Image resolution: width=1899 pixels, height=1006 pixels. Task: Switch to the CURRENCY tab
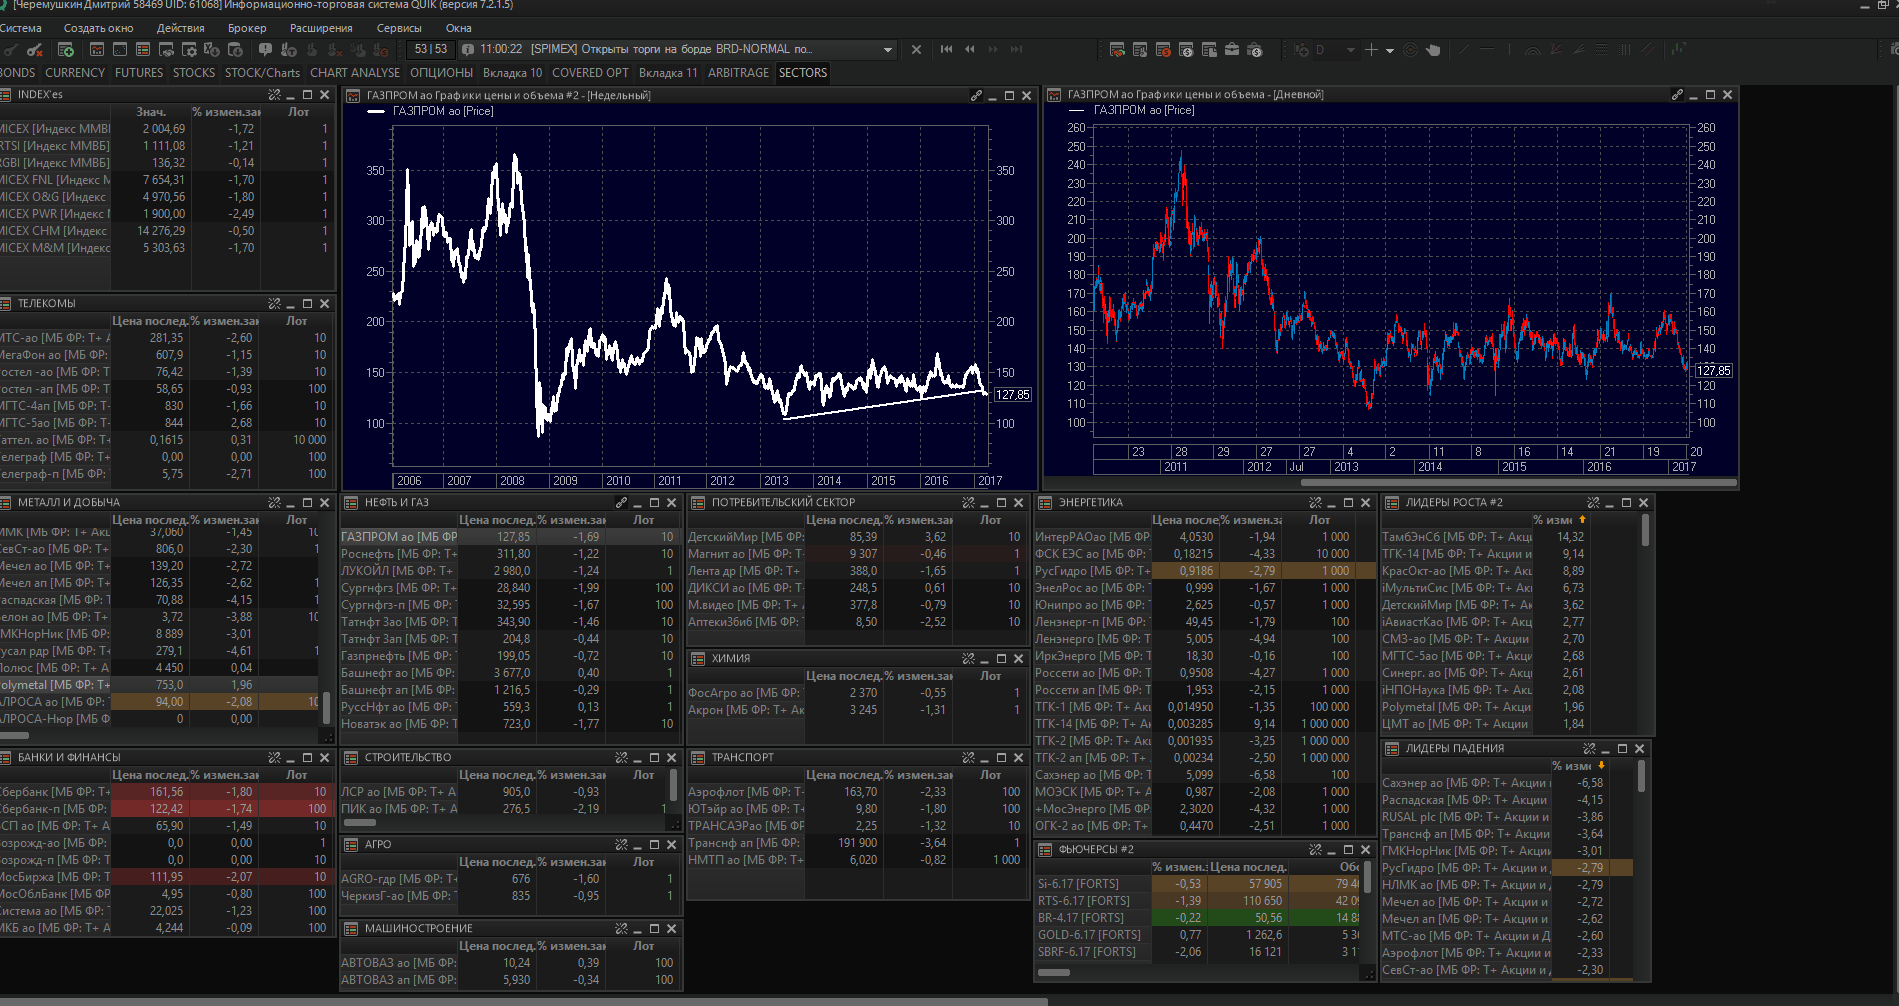75,73
